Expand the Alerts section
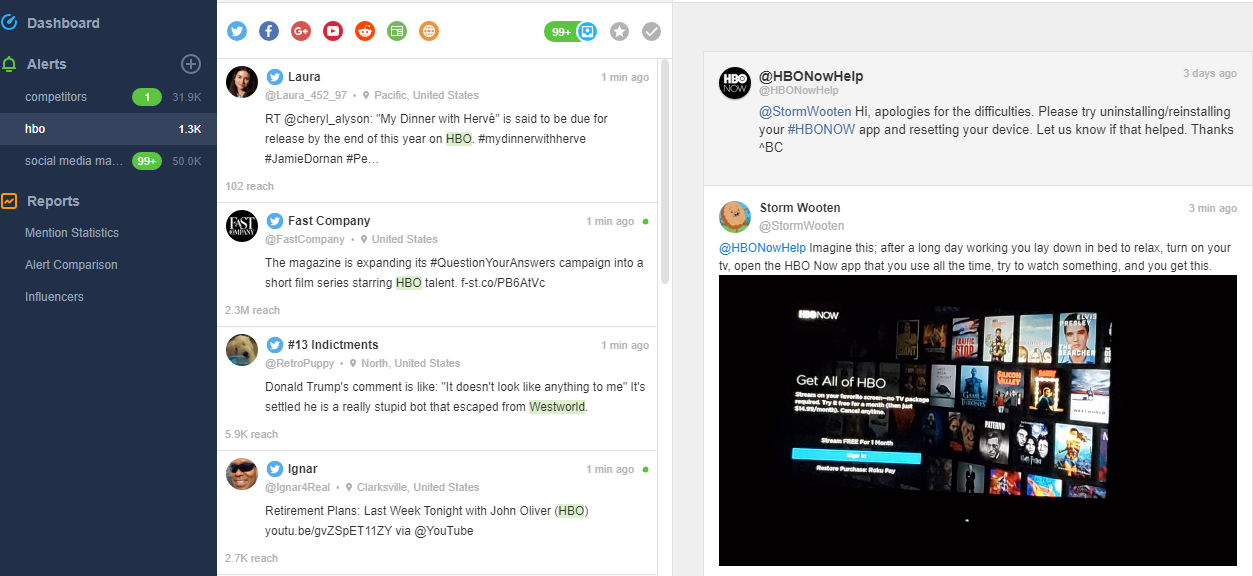The image size is (1253, 576). (x=47, y=64)
